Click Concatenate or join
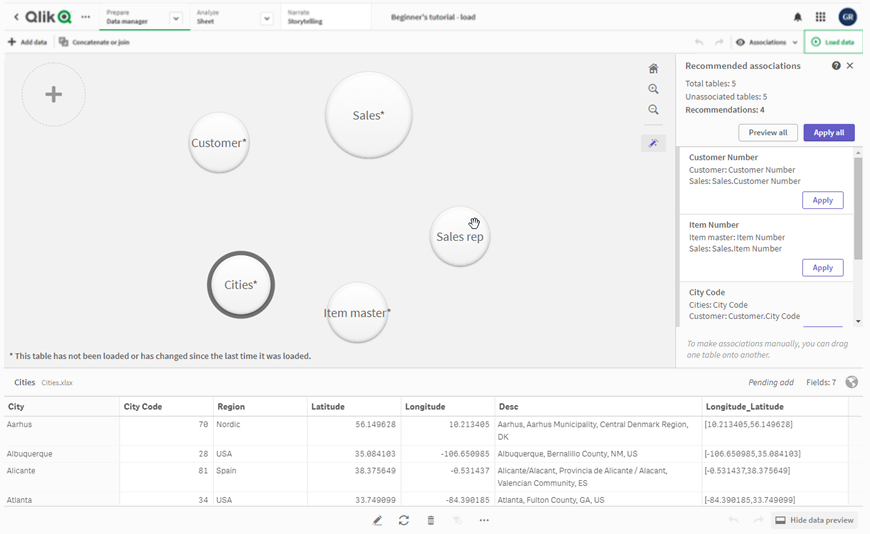 94,42
